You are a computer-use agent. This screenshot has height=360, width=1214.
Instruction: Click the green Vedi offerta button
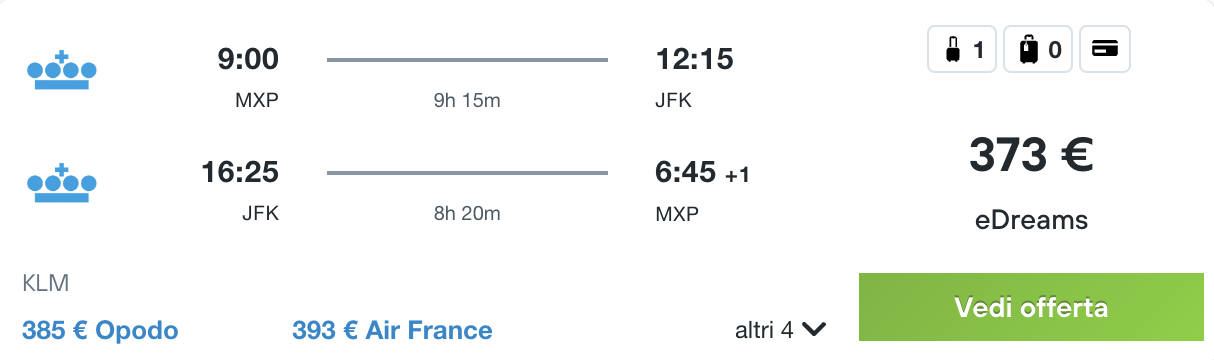point(1031,307)
